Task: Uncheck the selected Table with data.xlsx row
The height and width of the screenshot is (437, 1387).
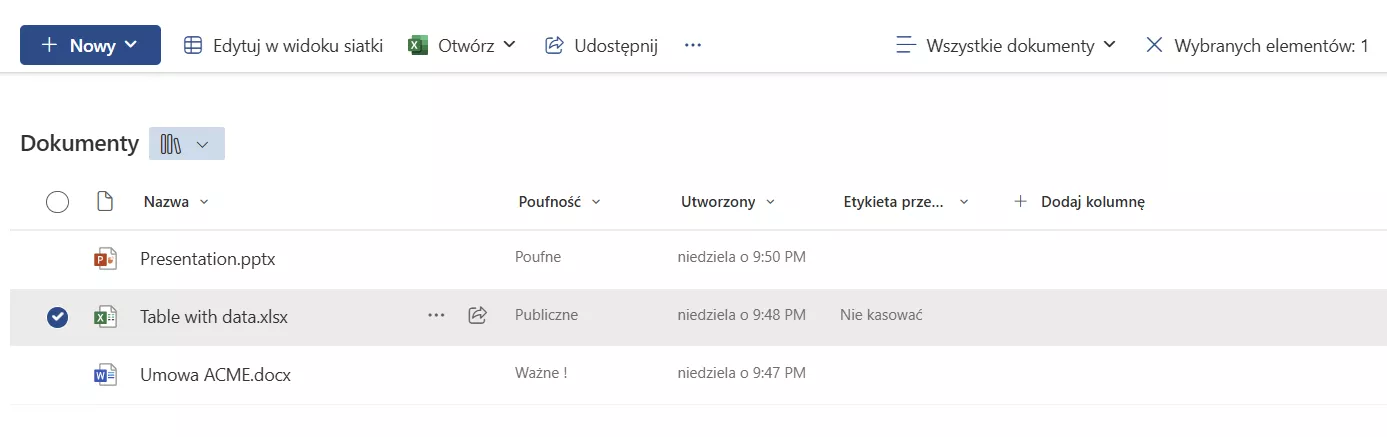Action: pyautogui.click(x=58, y=317)
